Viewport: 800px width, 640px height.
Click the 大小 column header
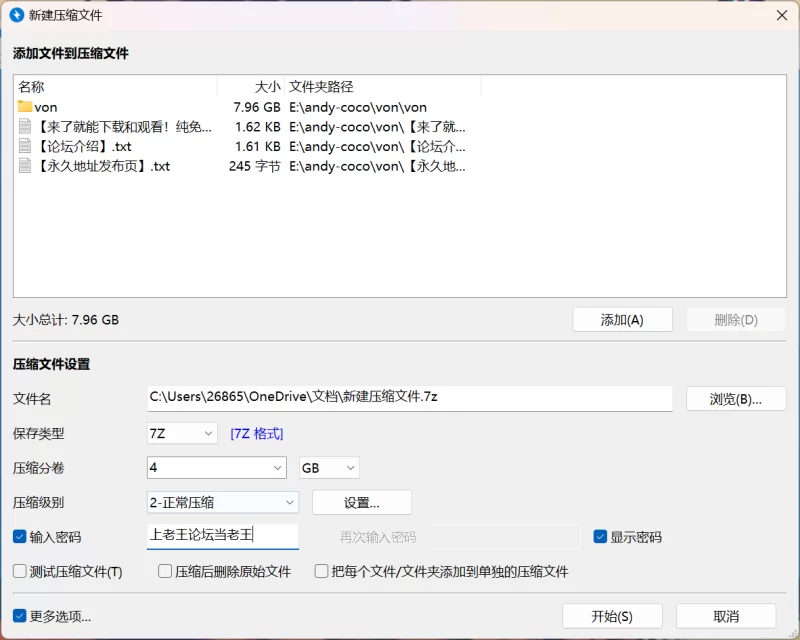point(252,87)
